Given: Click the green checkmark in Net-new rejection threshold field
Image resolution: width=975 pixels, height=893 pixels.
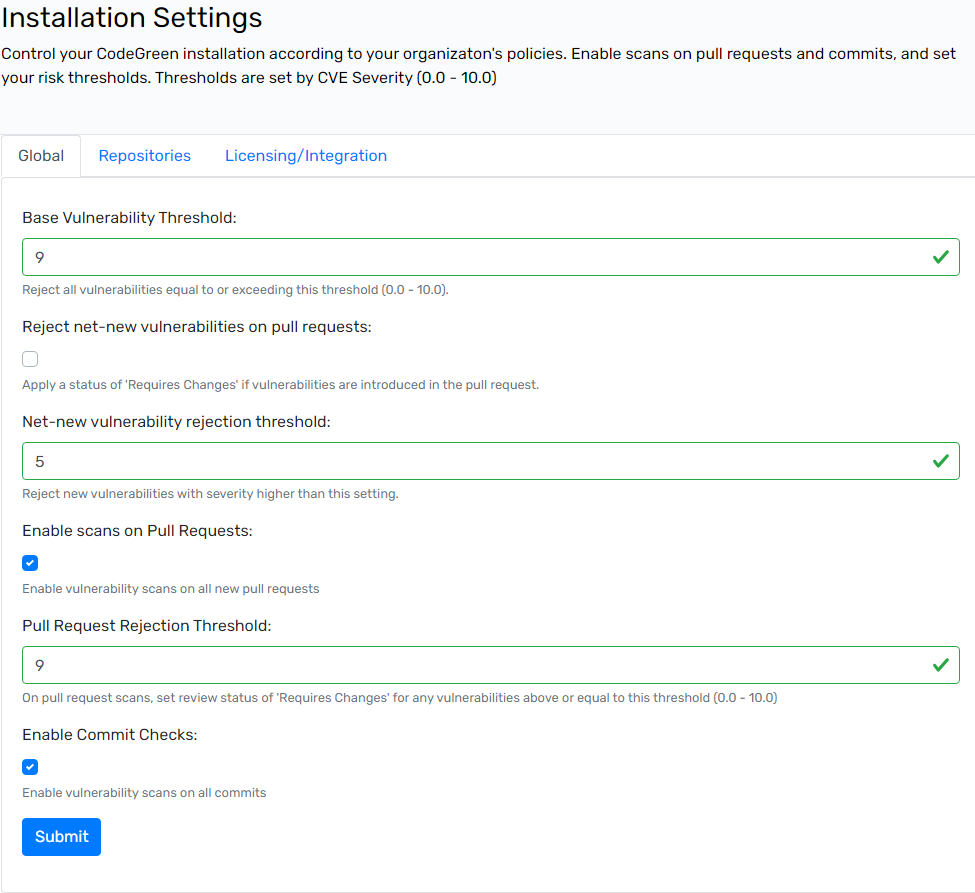Looking at the screenshot, I should coord(941,461).
